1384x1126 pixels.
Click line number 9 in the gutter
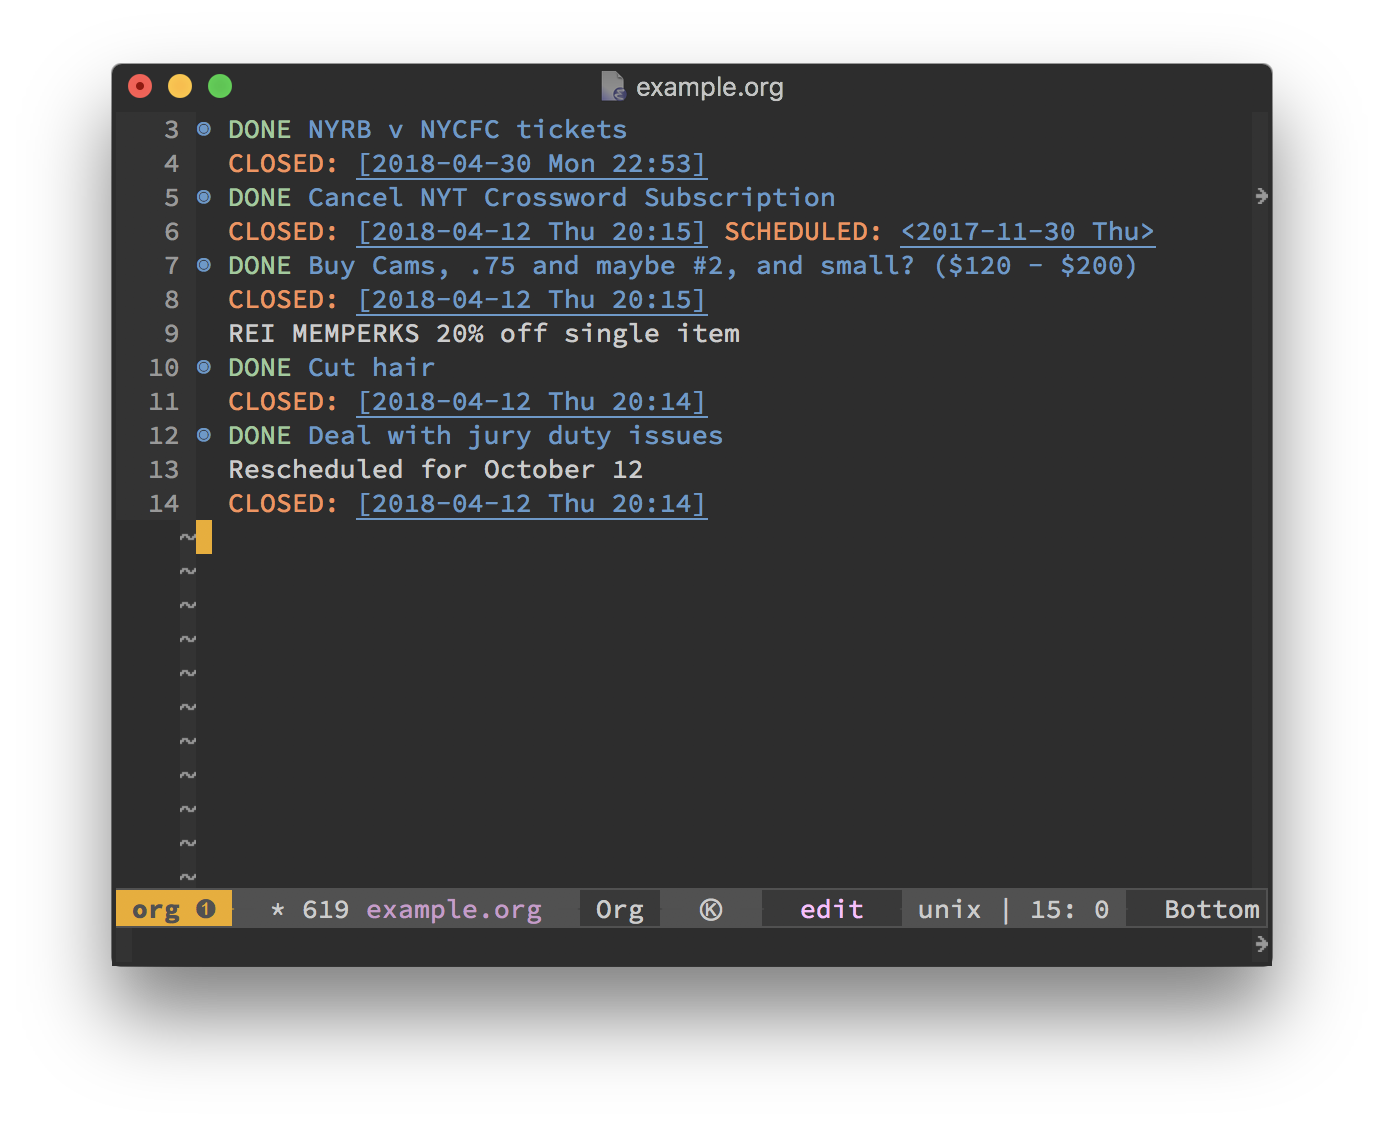(172, 334)
